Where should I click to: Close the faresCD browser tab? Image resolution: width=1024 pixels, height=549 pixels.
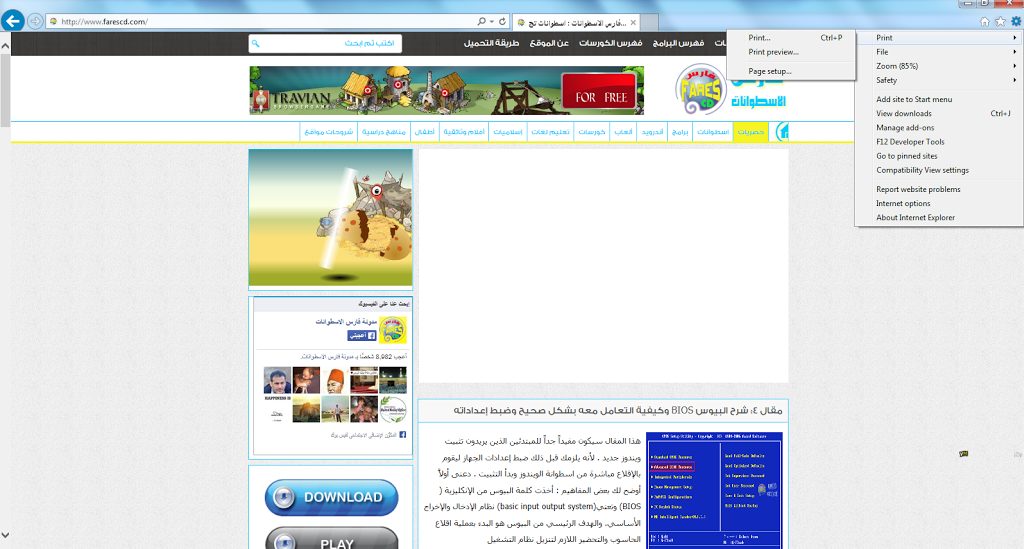tap(633, 23)
